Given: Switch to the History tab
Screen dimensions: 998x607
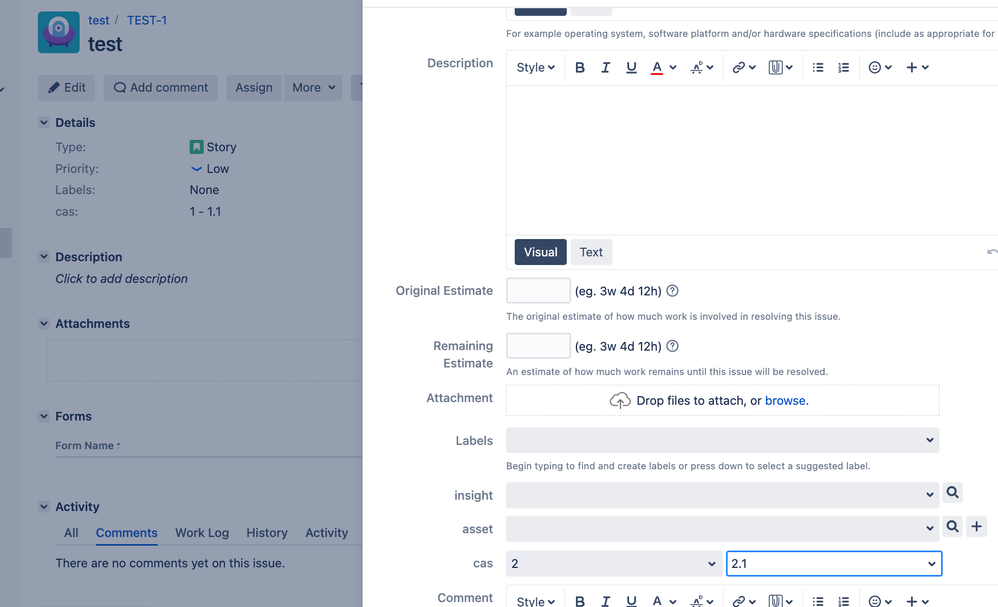Looking at the screenshot, I should point(267,533).
